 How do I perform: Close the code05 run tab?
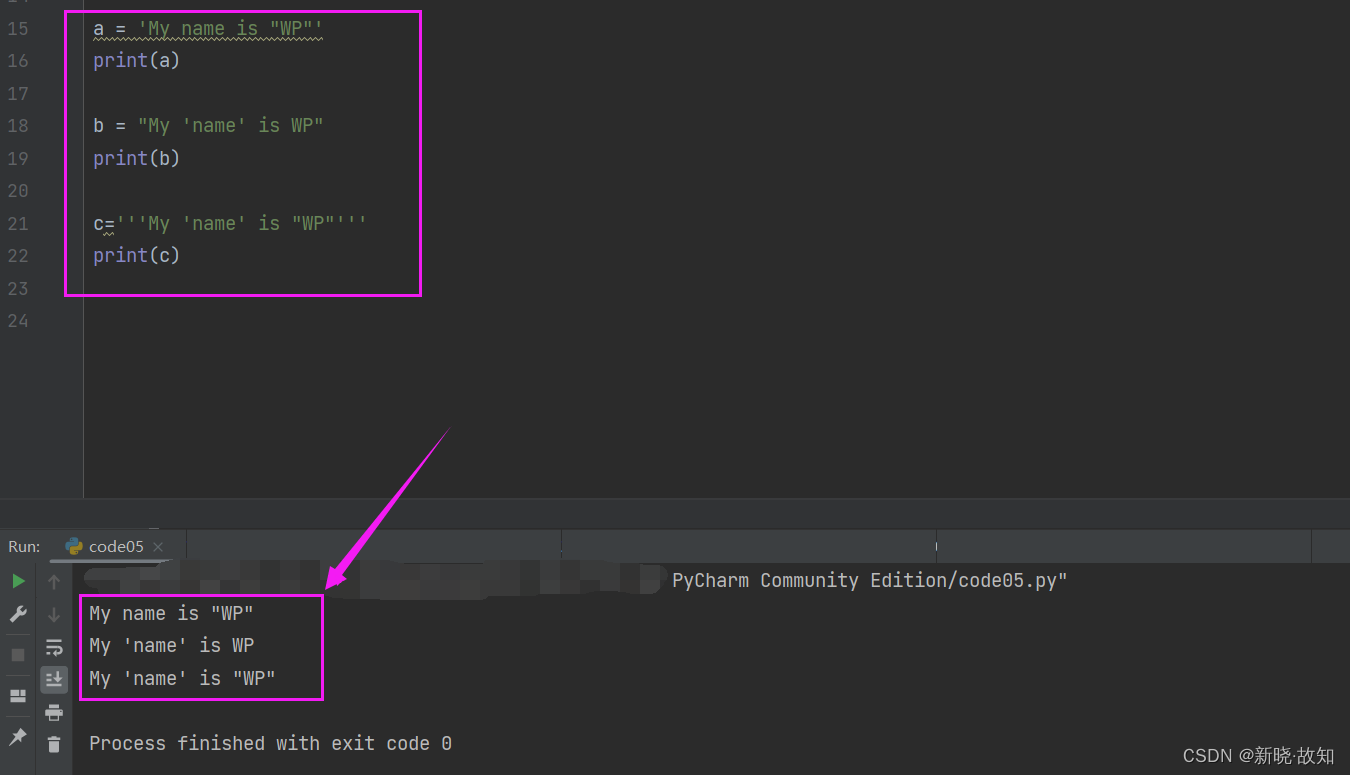157,546
